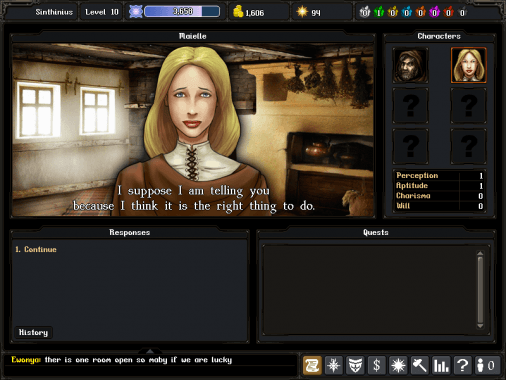Image resolution: width=506 pixels, height=380 pixels.
Task: Click the mask icon in bottom toolbar
Action: [355, 365]
